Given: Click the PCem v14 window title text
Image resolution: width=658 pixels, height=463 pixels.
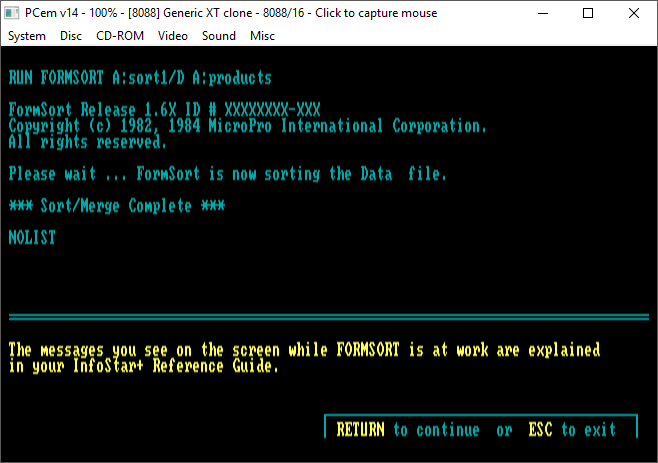Looking at the screenshot, I should point(231,13).
